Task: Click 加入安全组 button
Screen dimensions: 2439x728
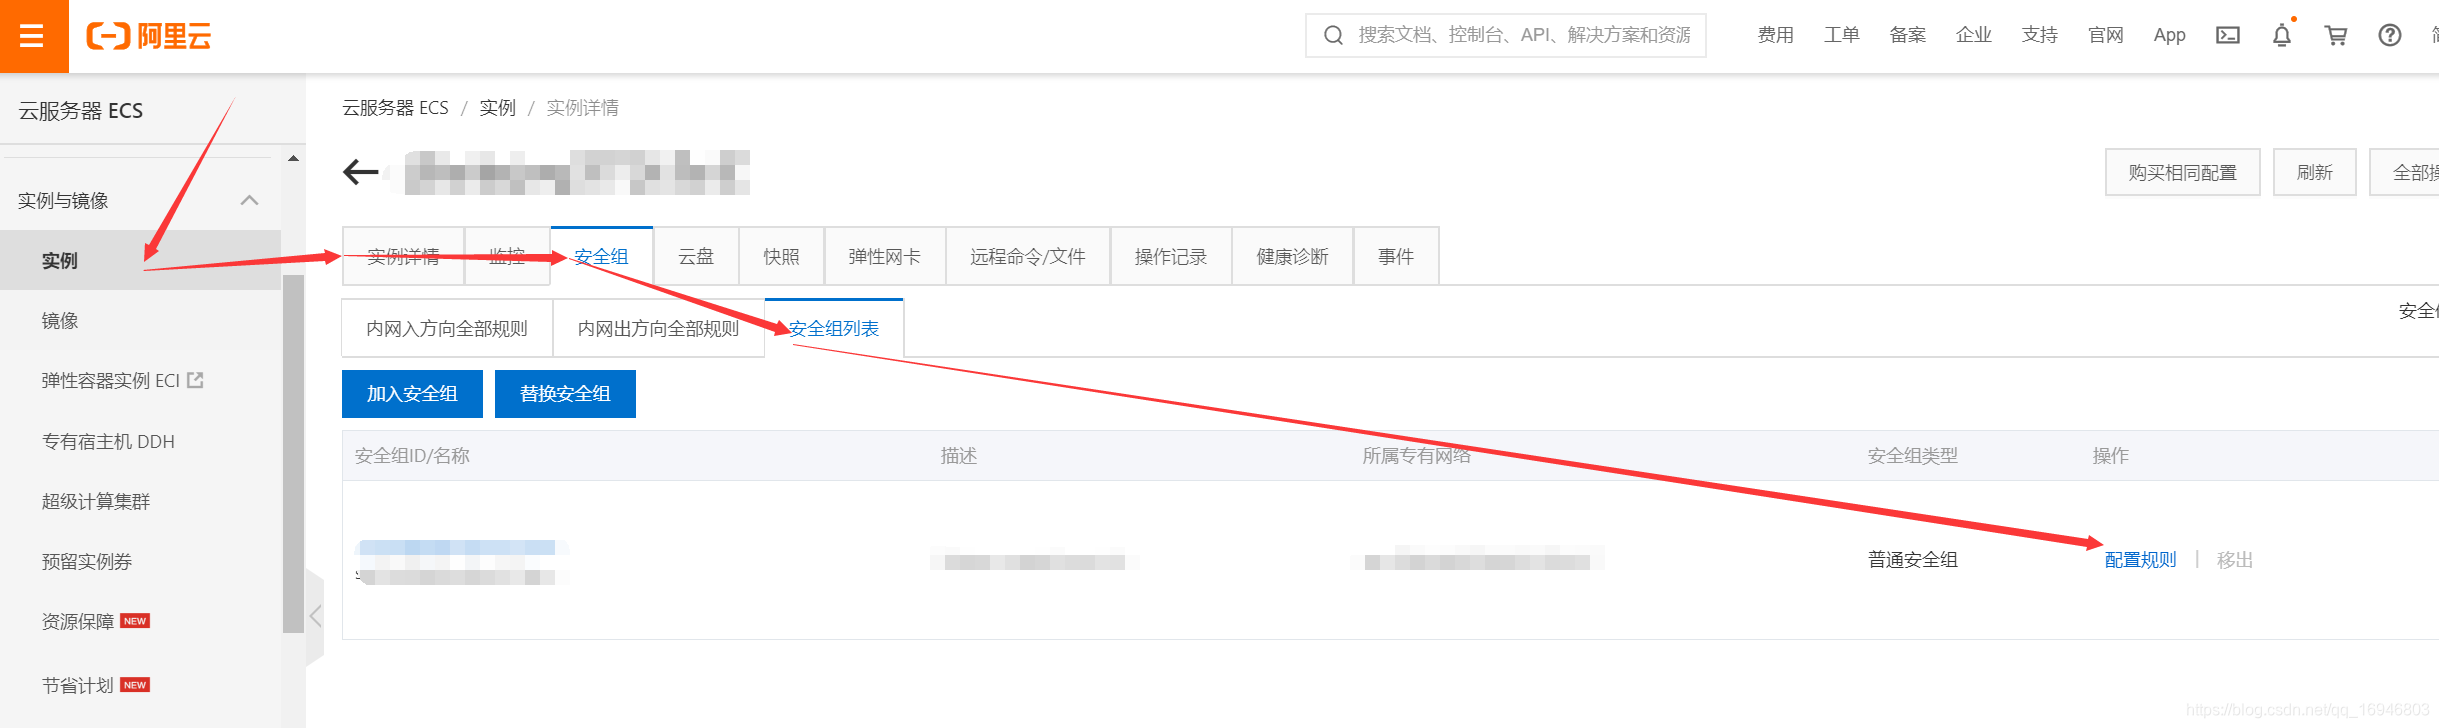Action: (x=412, y=394)
